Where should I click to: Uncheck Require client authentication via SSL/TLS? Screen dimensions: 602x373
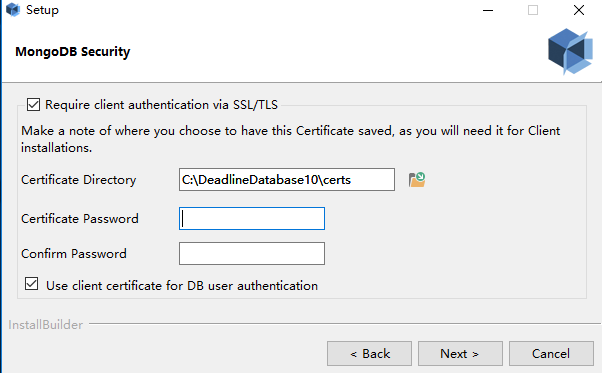(x=33, y=104)
